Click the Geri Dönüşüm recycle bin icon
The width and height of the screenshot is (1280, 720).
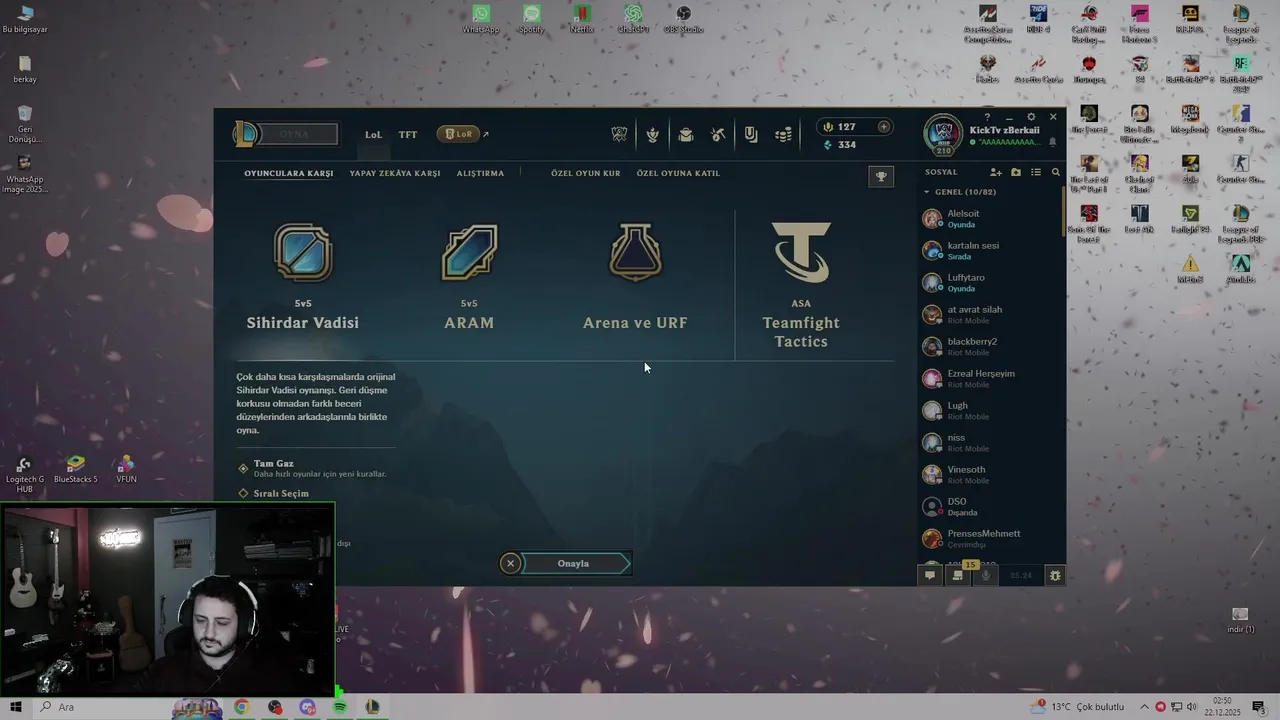click(x=25, y=123)
